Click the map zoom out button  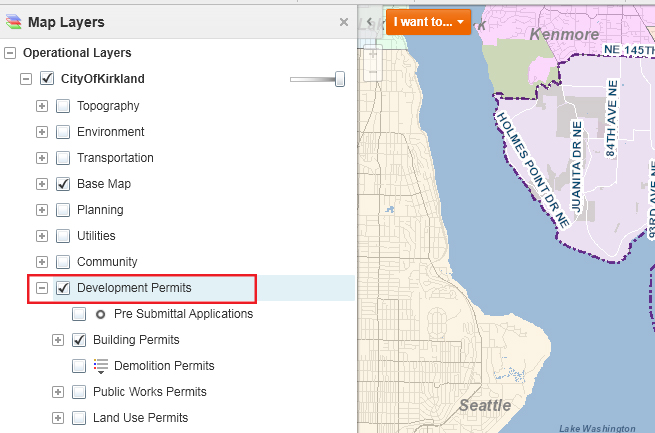pyautogui.click(x=372, y=74)
